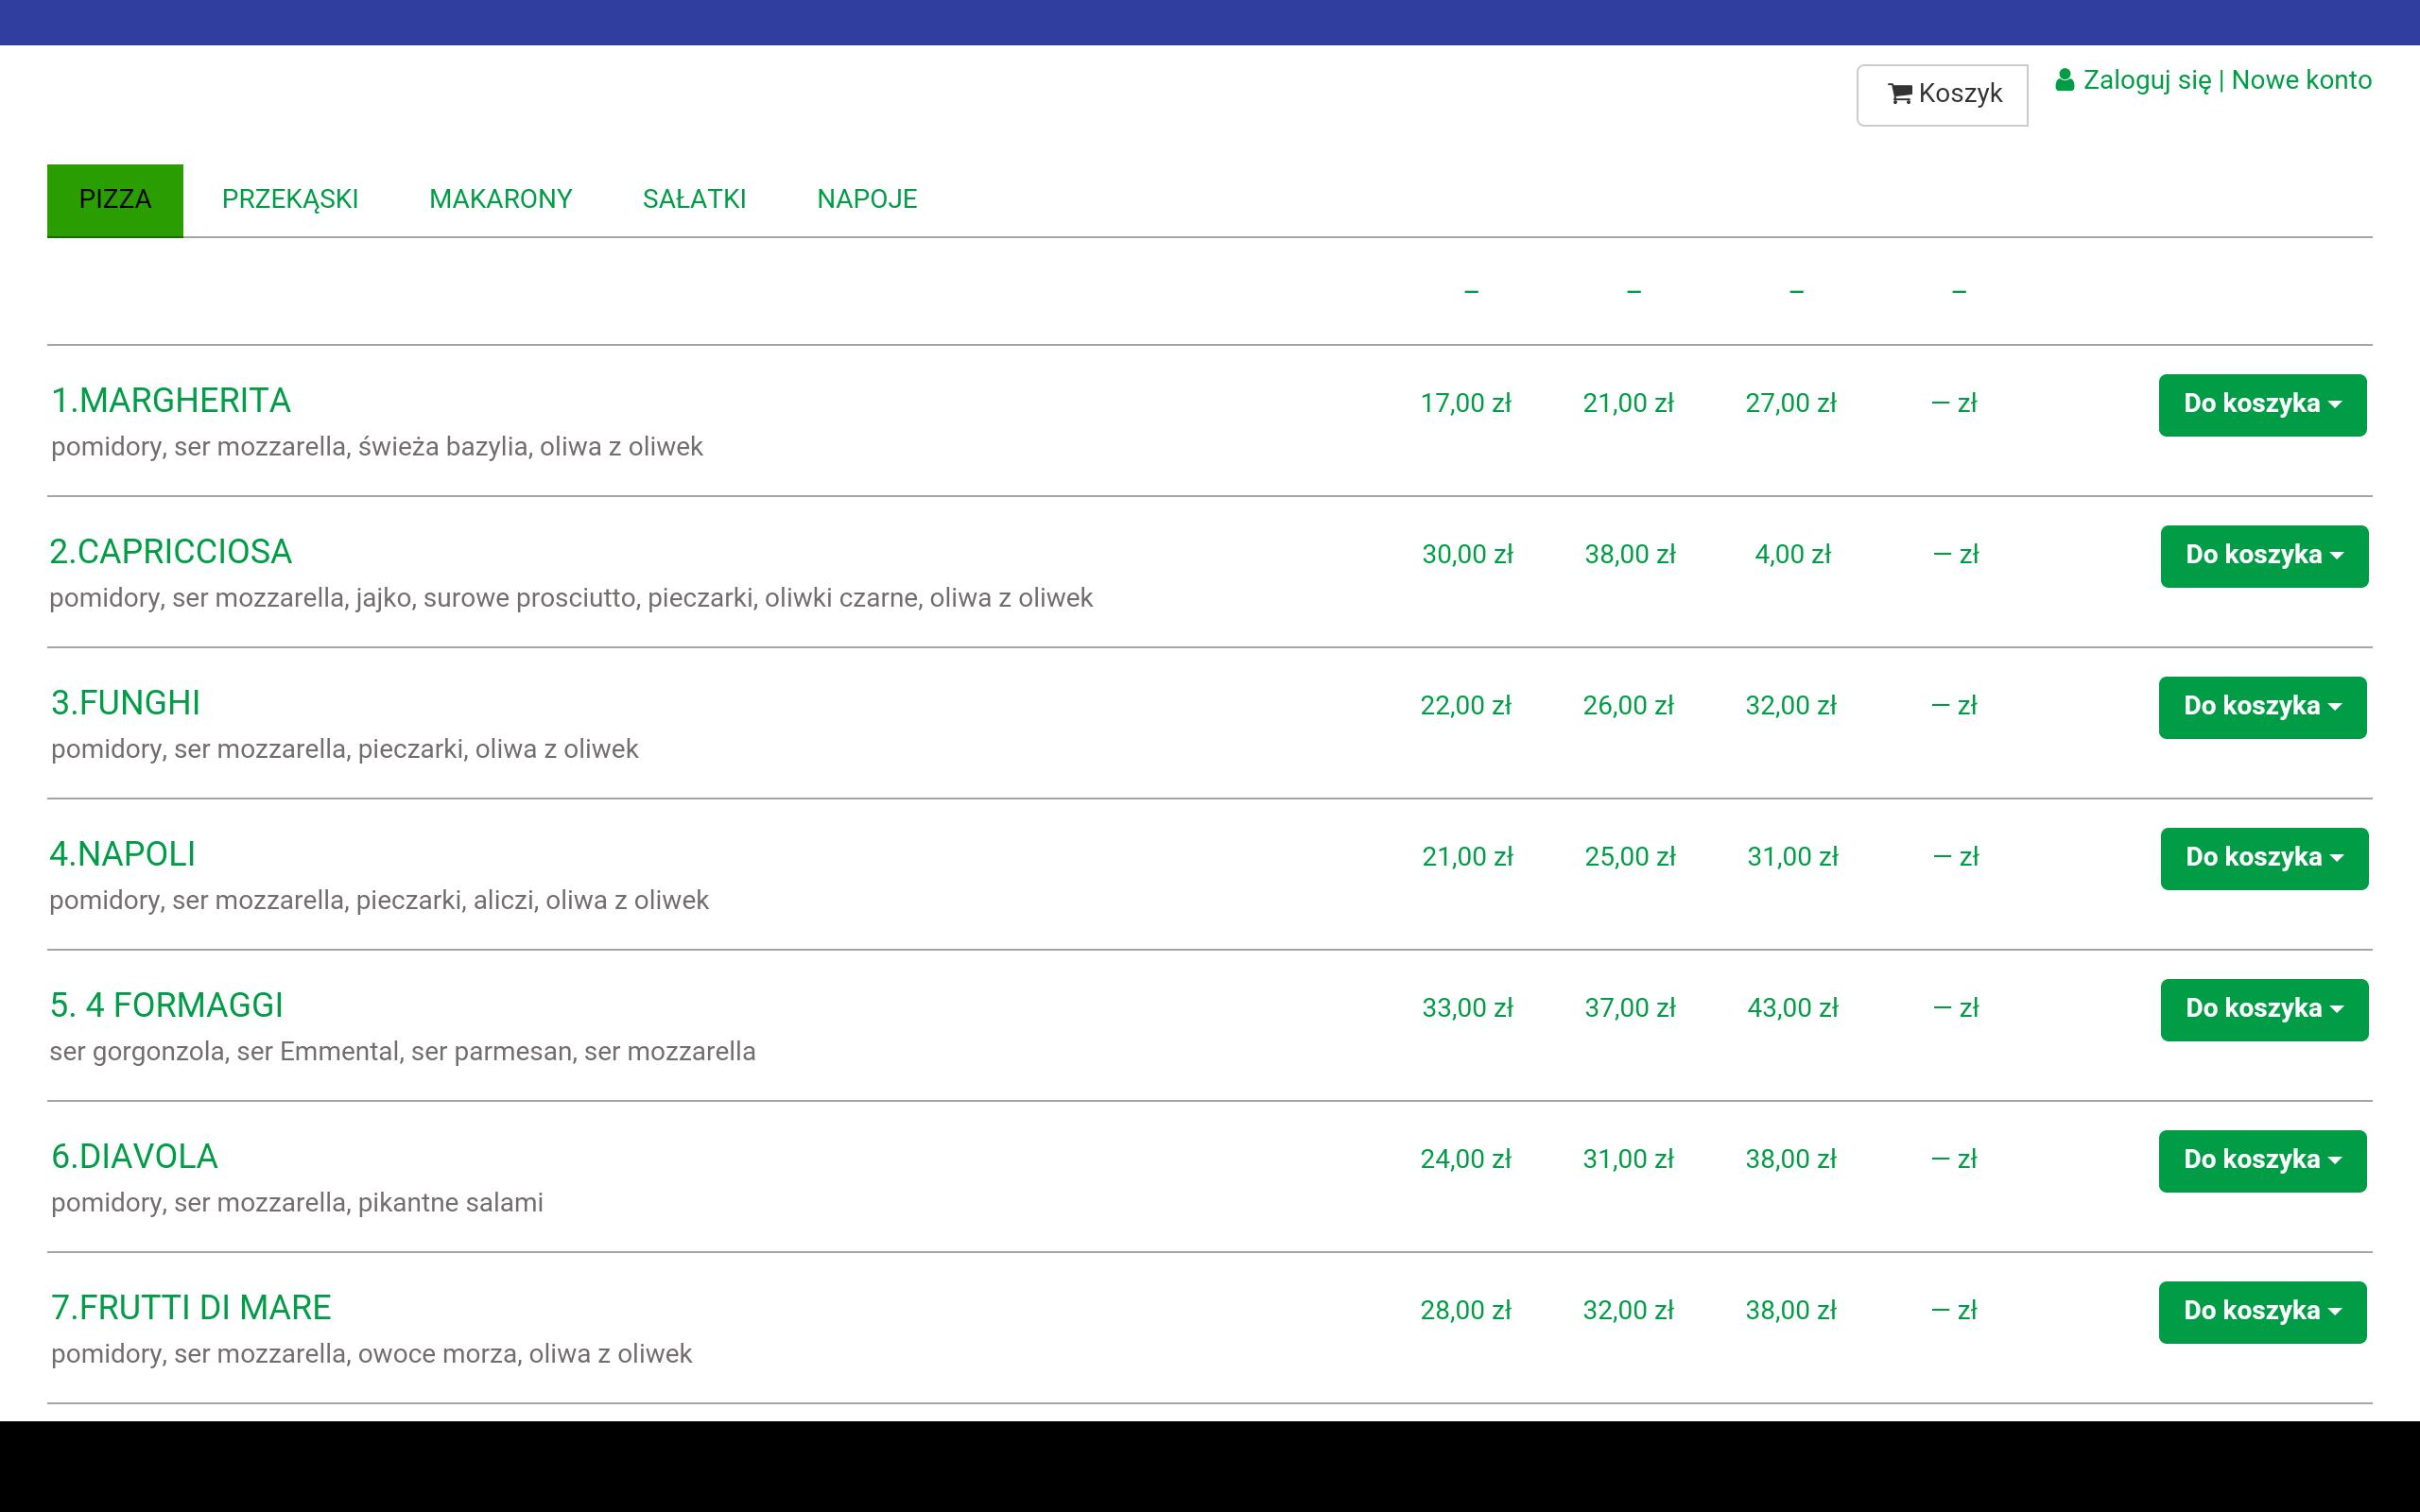Viewport: 2420px width, 1512px height.
Task: Click Funghi's 32,00 zł price
Action: [x=1791, y=705]
